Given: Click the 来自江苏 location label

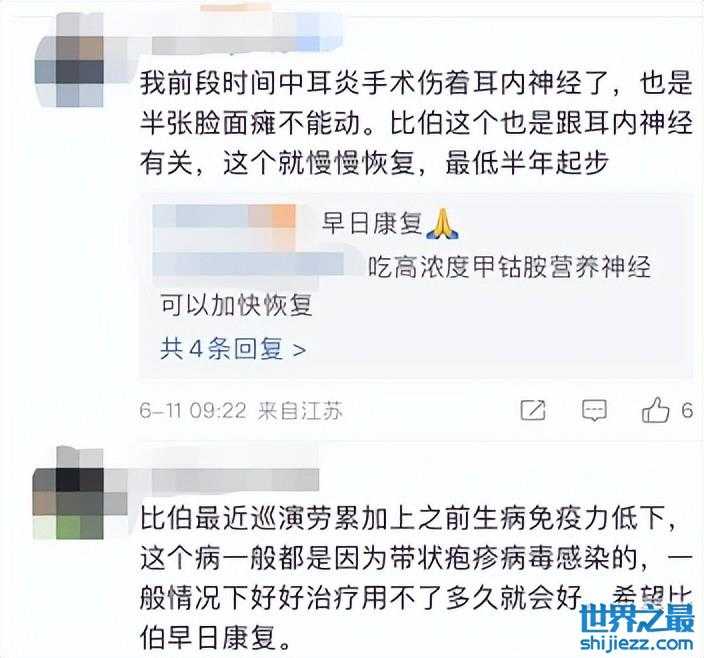Looking at the screenshot, I should (x=300, y=410).
